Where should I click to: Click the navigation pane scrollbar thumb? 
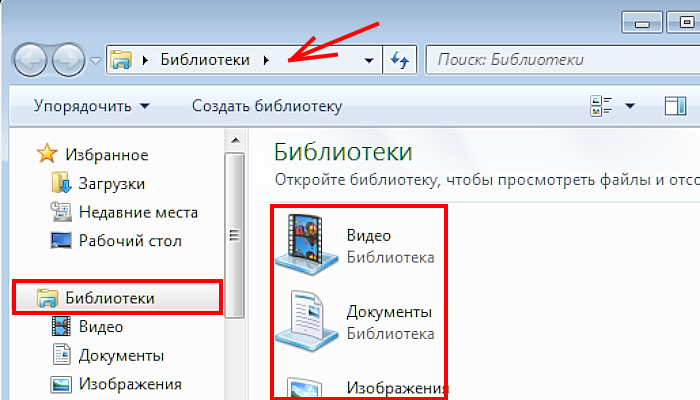point(235,235)
